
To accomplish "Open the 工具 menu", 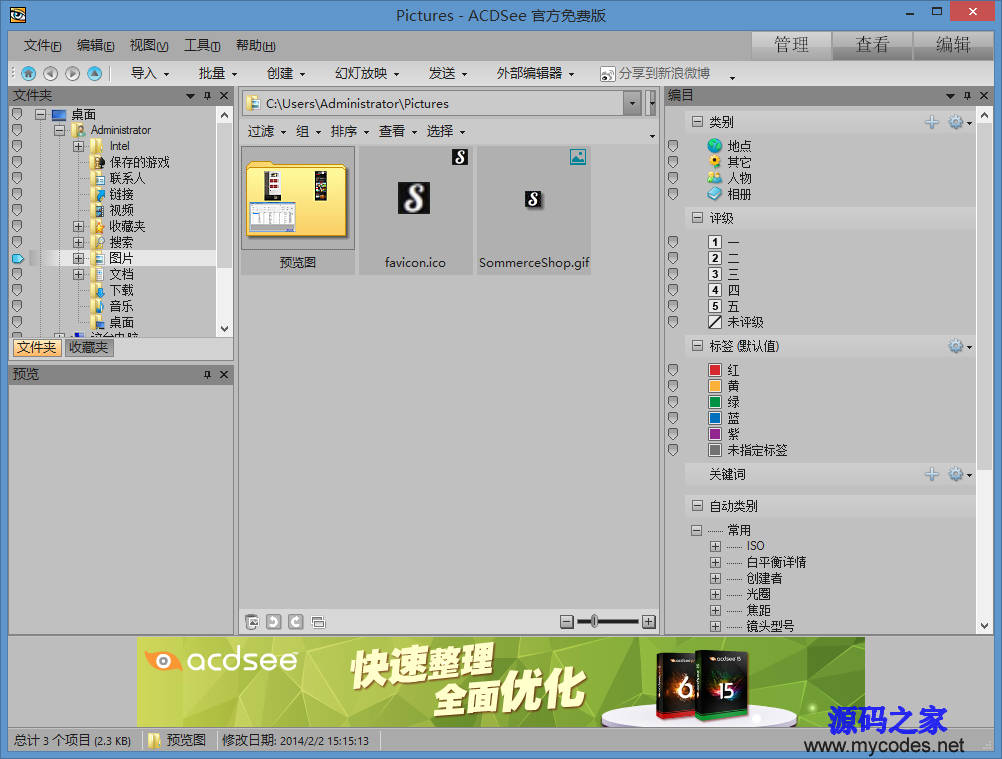I will click(x=202, y=45).
